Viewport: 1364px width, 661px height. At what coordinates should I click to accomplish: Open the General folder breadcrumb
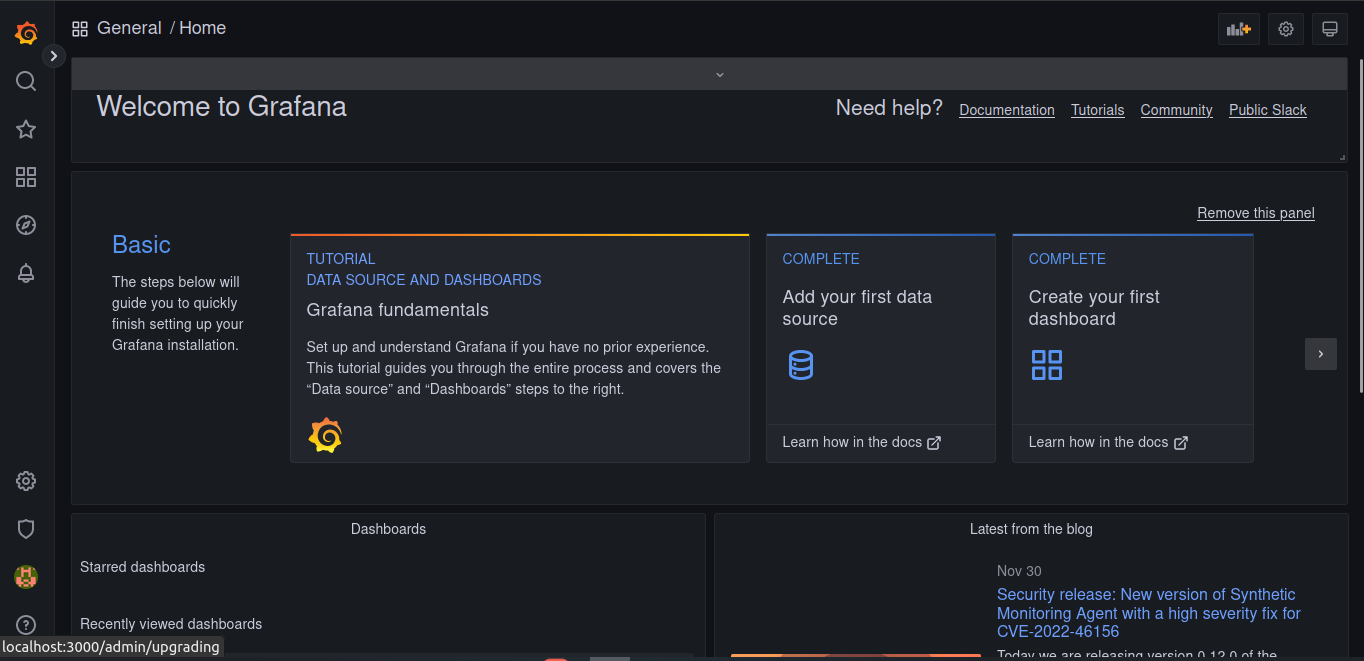(129, 28)
